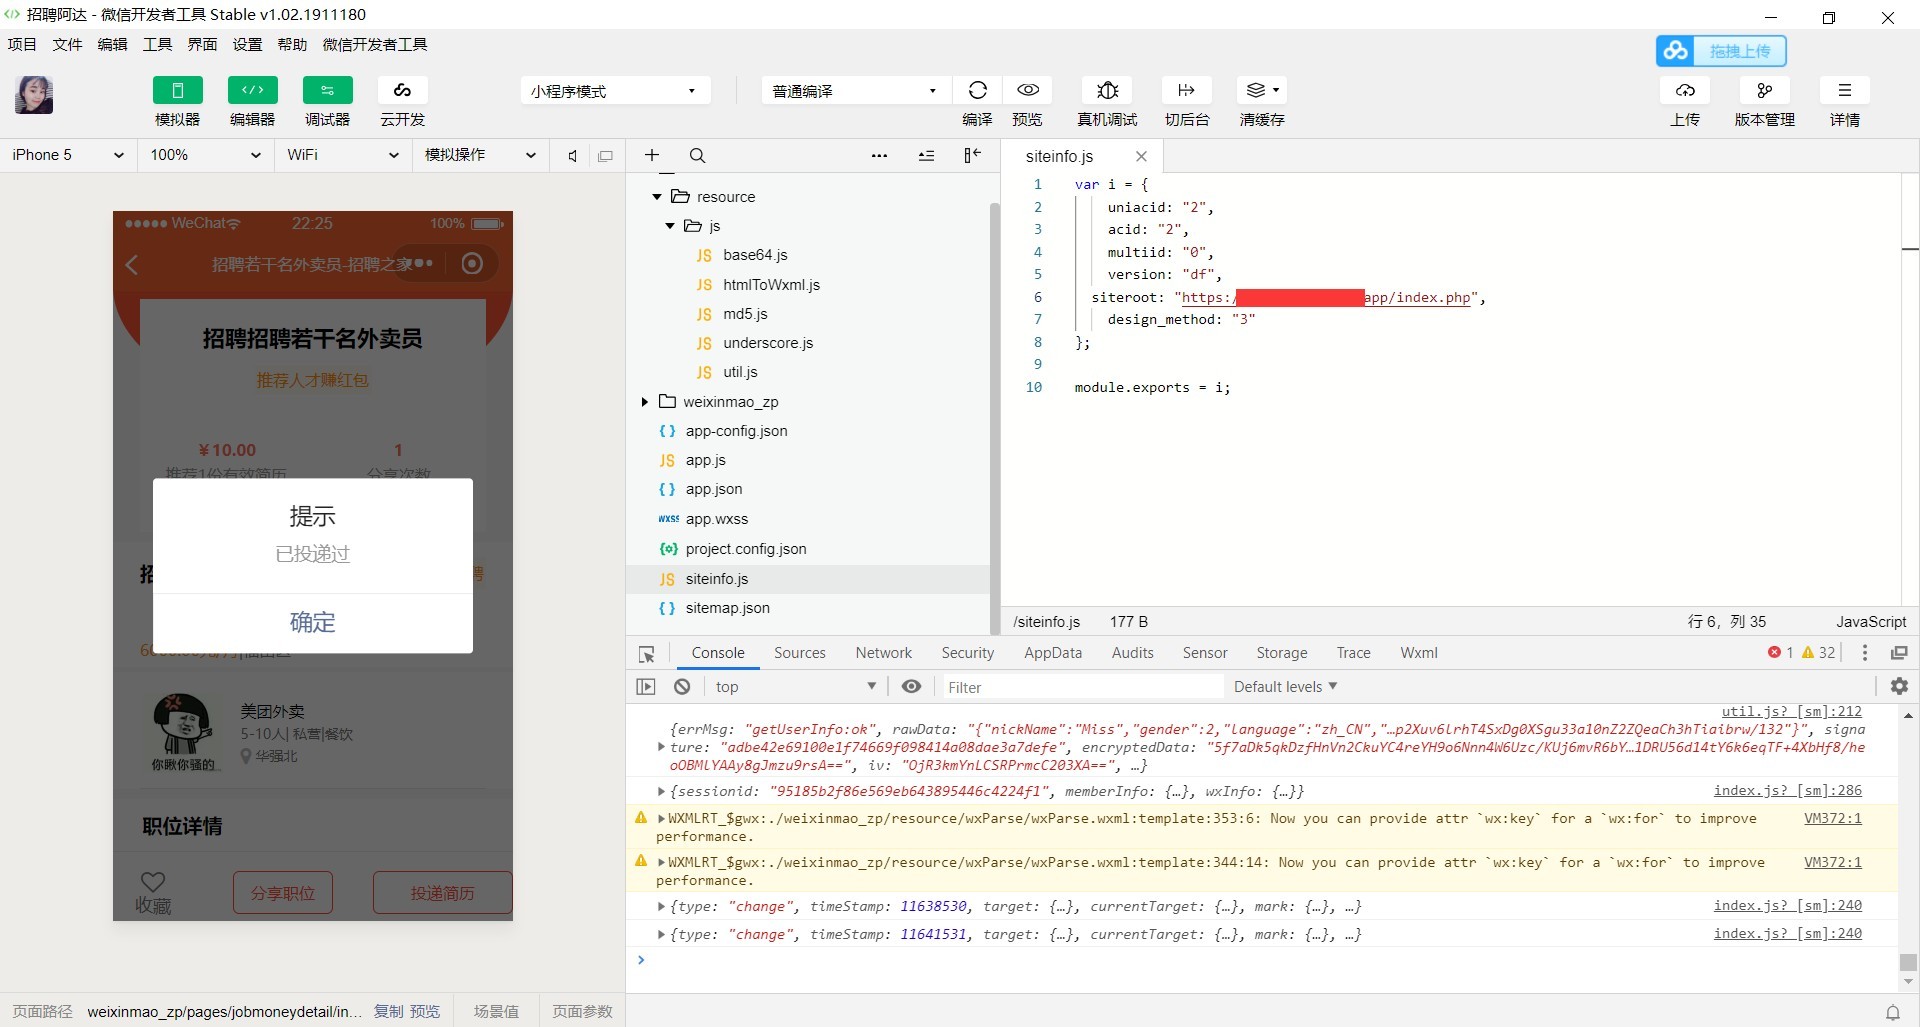Switch to the Network tab
The image size is (1920, 1027).
(x=884, y=653)
